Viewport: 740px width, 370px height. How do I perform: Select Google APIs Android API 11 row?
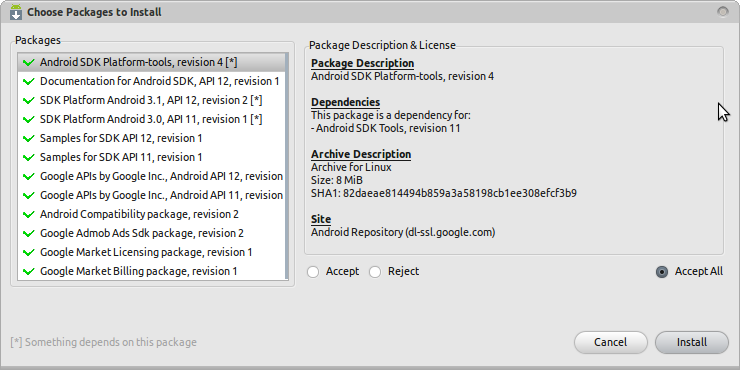click(151, 195)
